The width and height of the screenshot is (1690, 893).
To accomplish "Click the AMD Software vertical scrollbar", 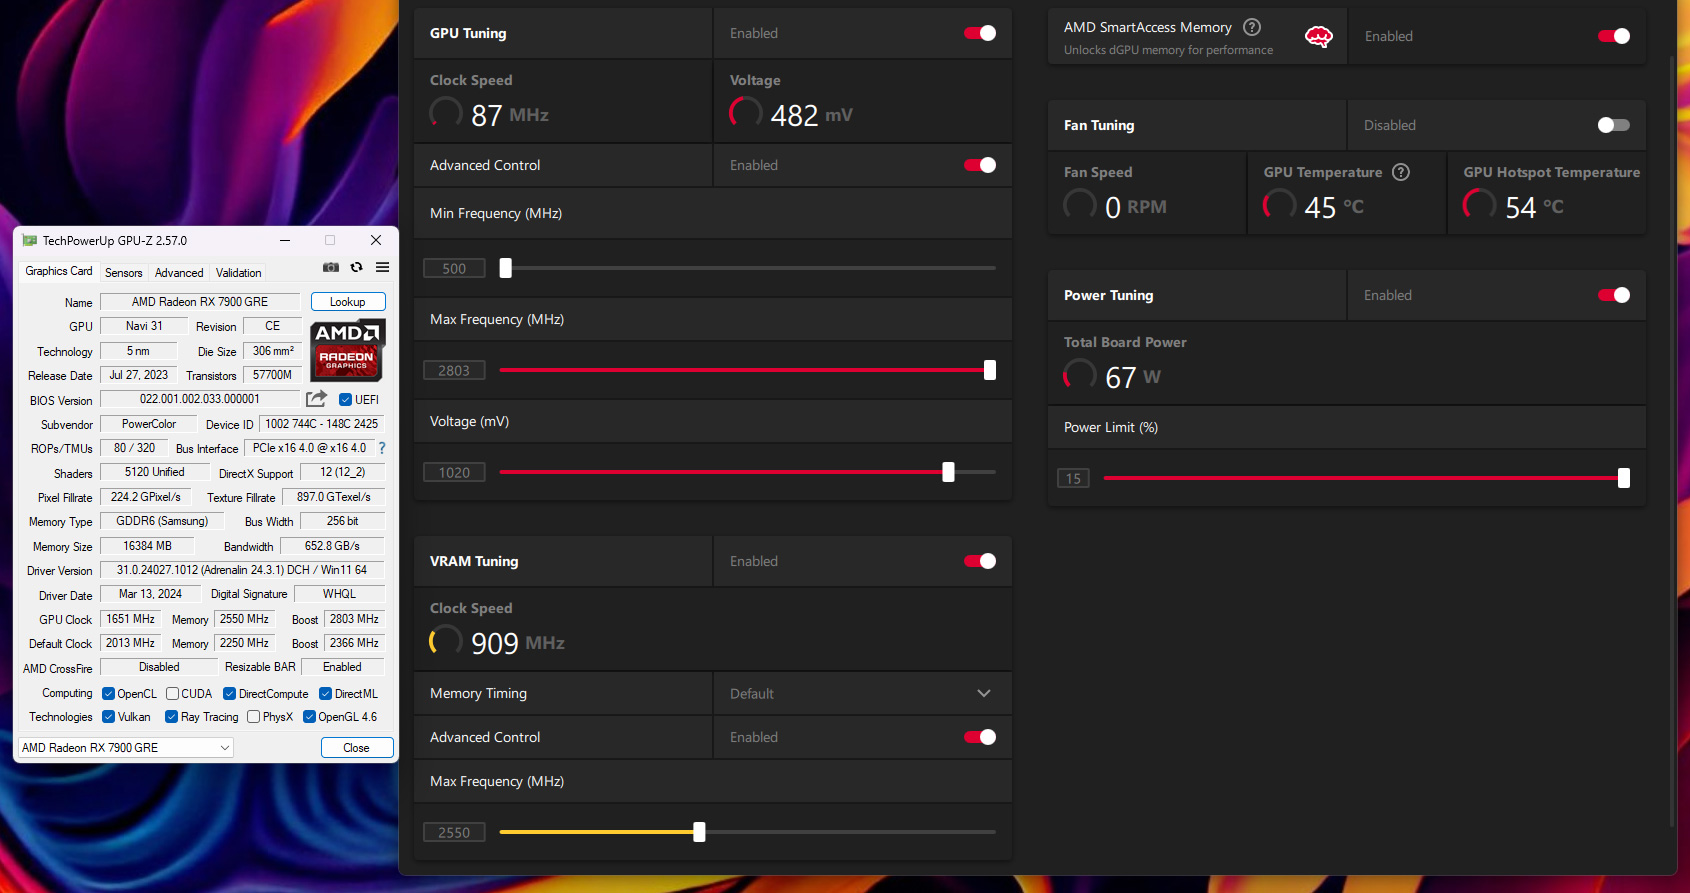I will tap(1672, 440).
